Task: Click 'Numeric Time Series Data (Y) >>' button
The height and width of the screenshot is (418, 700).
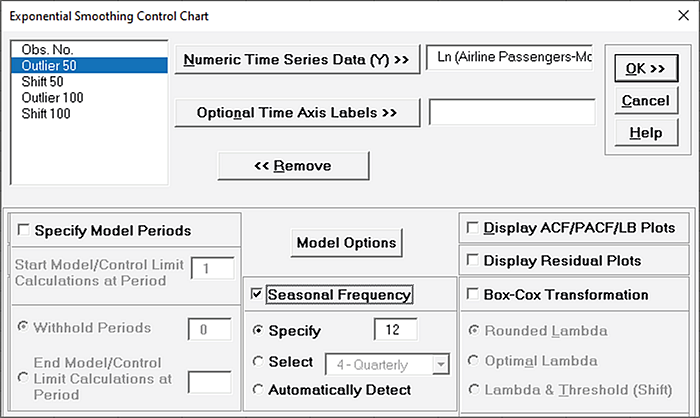Action: click(x=295, y=60)
